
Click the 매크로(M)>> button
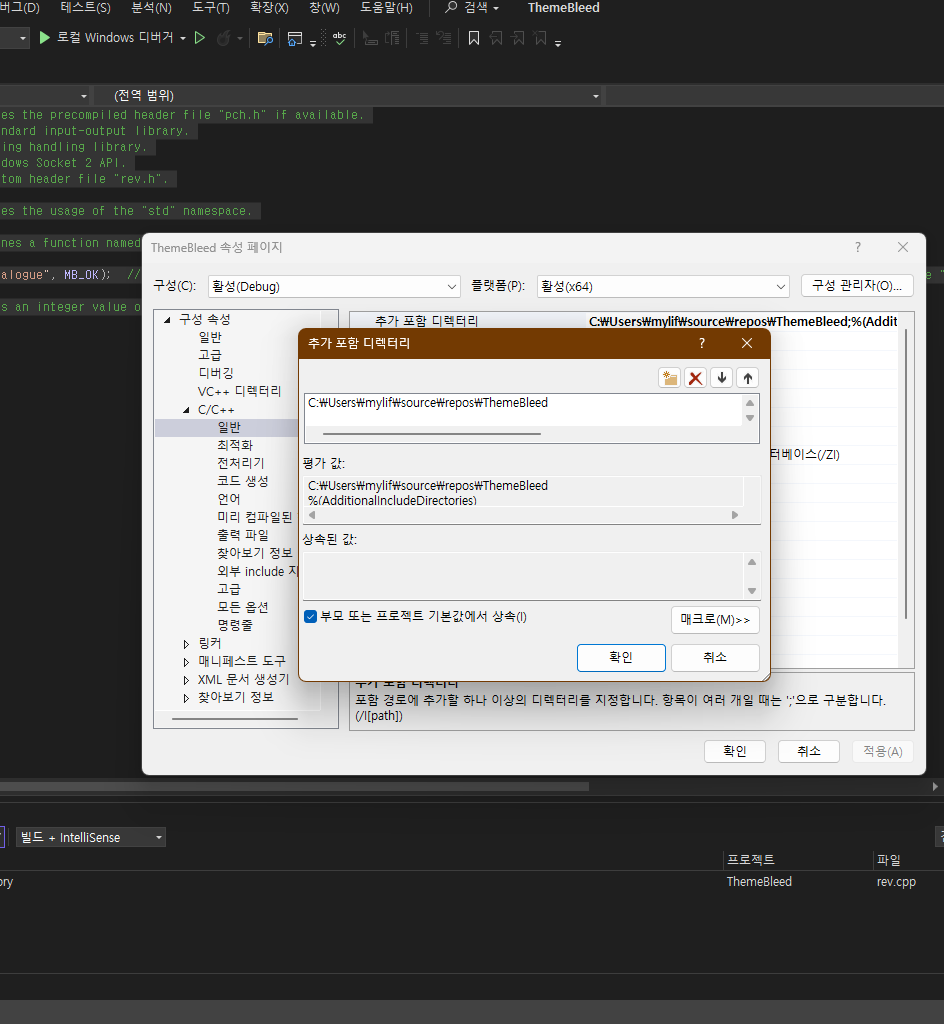click(x=716, y=620)
